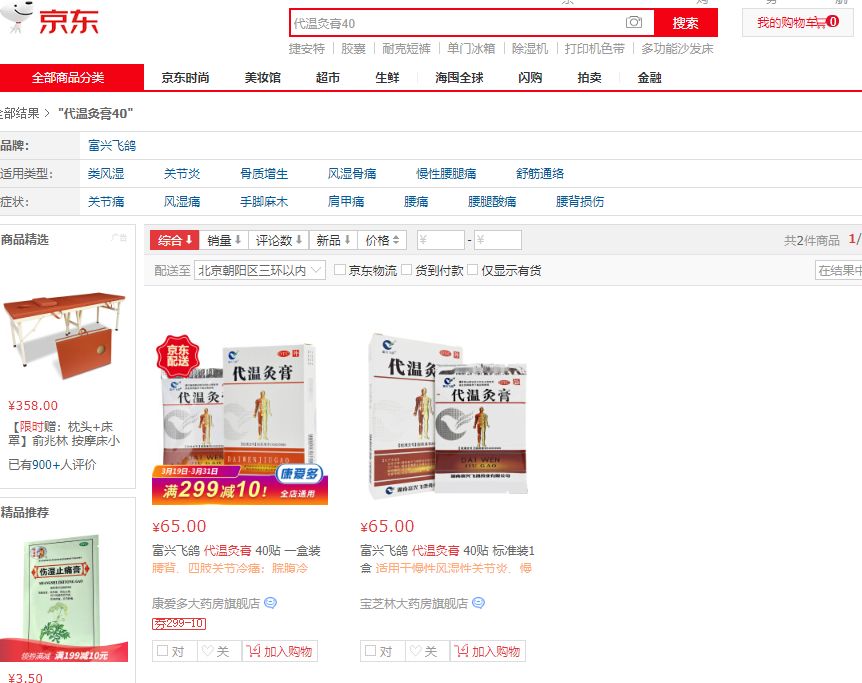This screenshot has height=683, width=862.
Task: Filter by type 慢性腰腿痛
Action: coord(446,174)
